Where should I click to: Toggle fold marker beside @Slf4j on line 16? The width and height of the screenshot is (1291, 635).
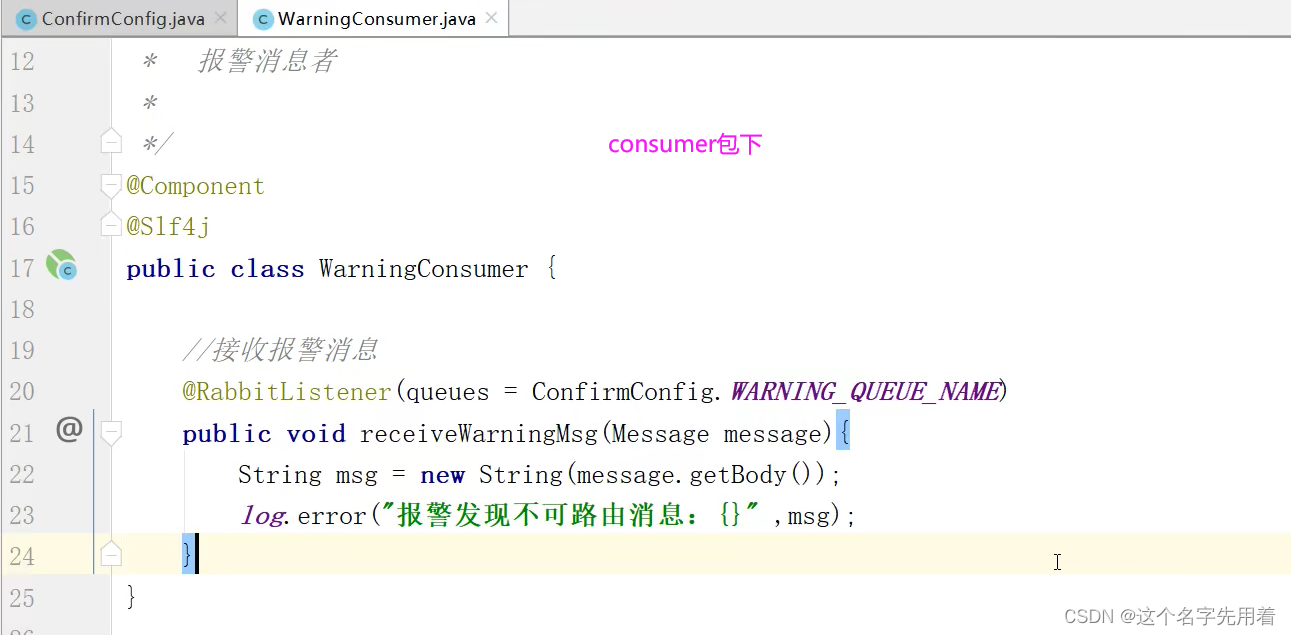click(x=111, y=226)
